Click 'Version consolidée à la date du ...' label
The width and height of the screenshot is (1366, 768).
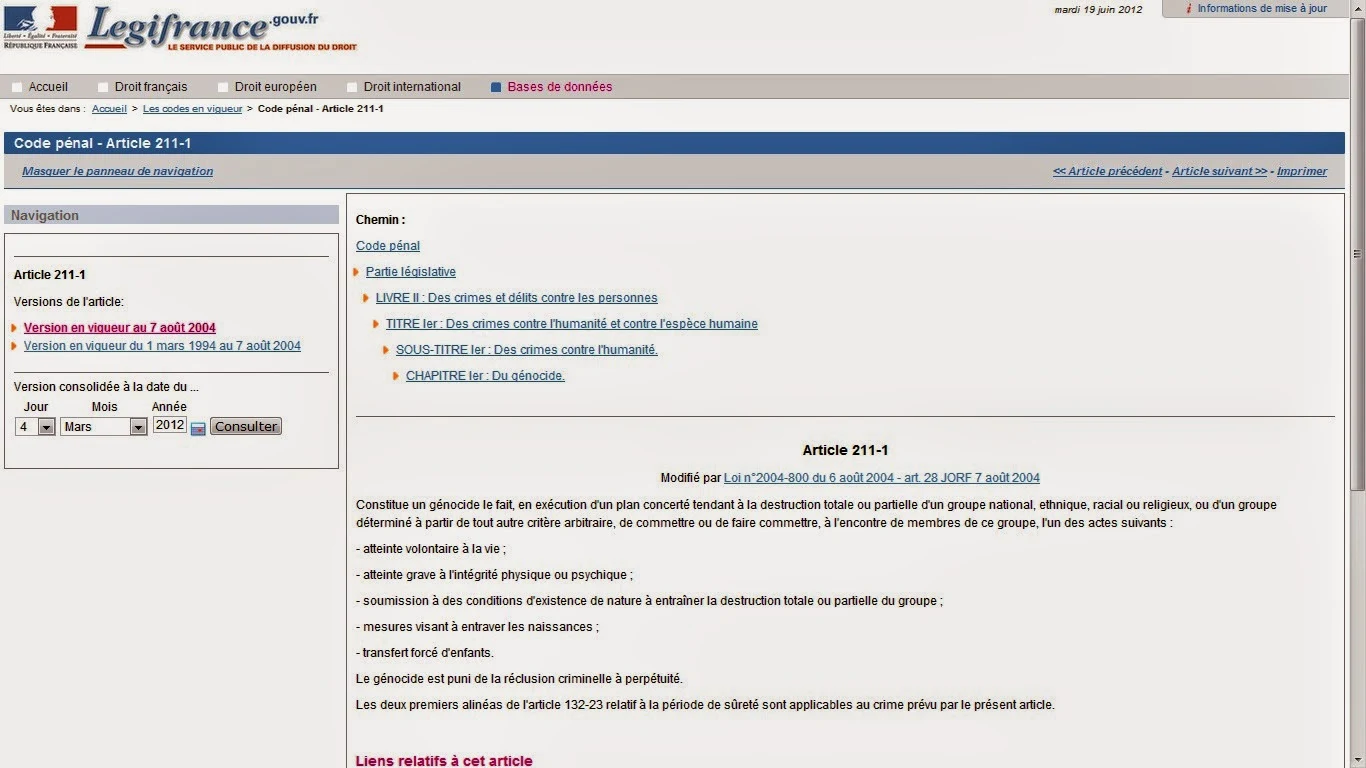(107, 387)
